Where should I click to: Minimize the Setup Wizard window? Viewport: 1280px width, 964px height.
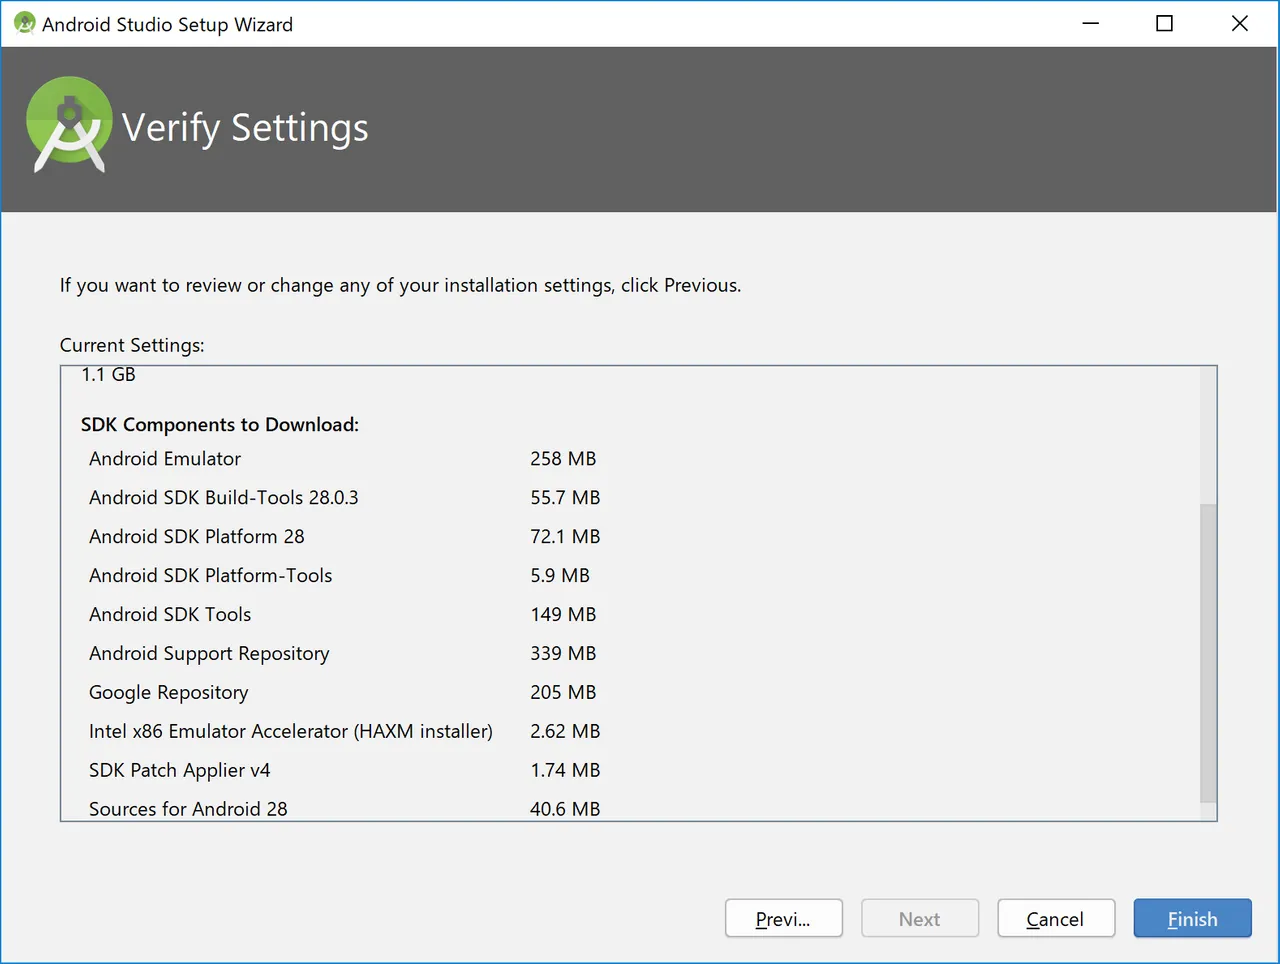coord(1091,23)
